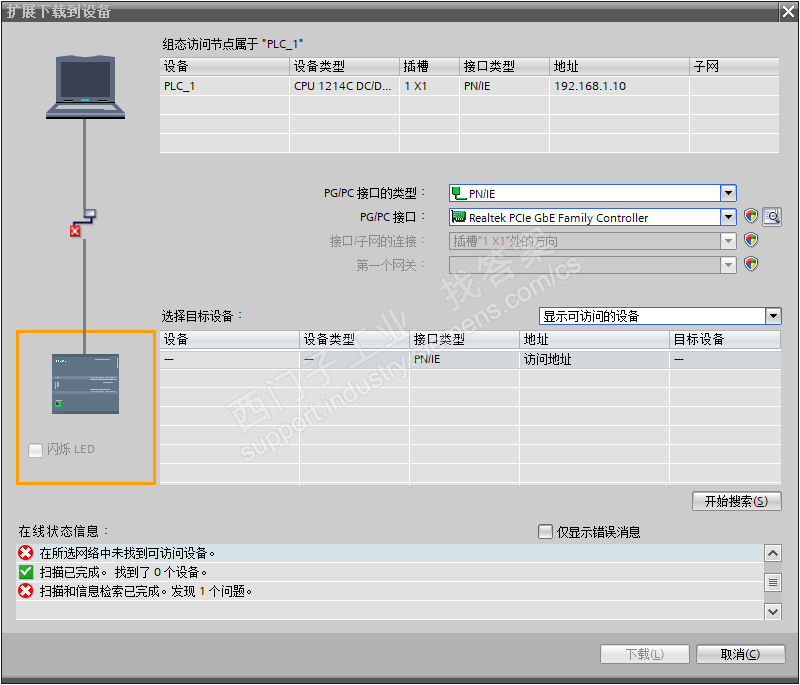Click the 访问地址 cell in target table

click(x=594, y=360)
